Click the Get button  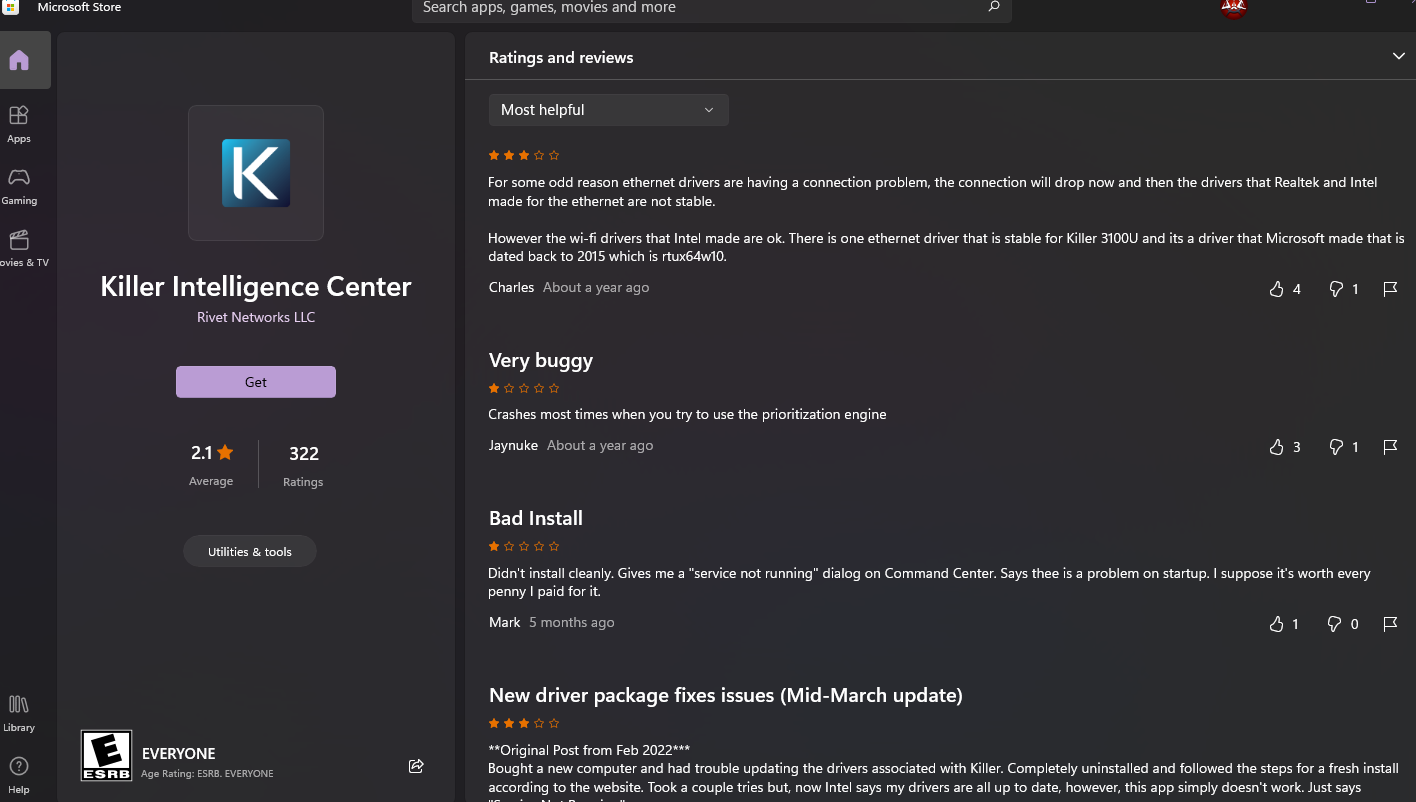pos(256,382)
